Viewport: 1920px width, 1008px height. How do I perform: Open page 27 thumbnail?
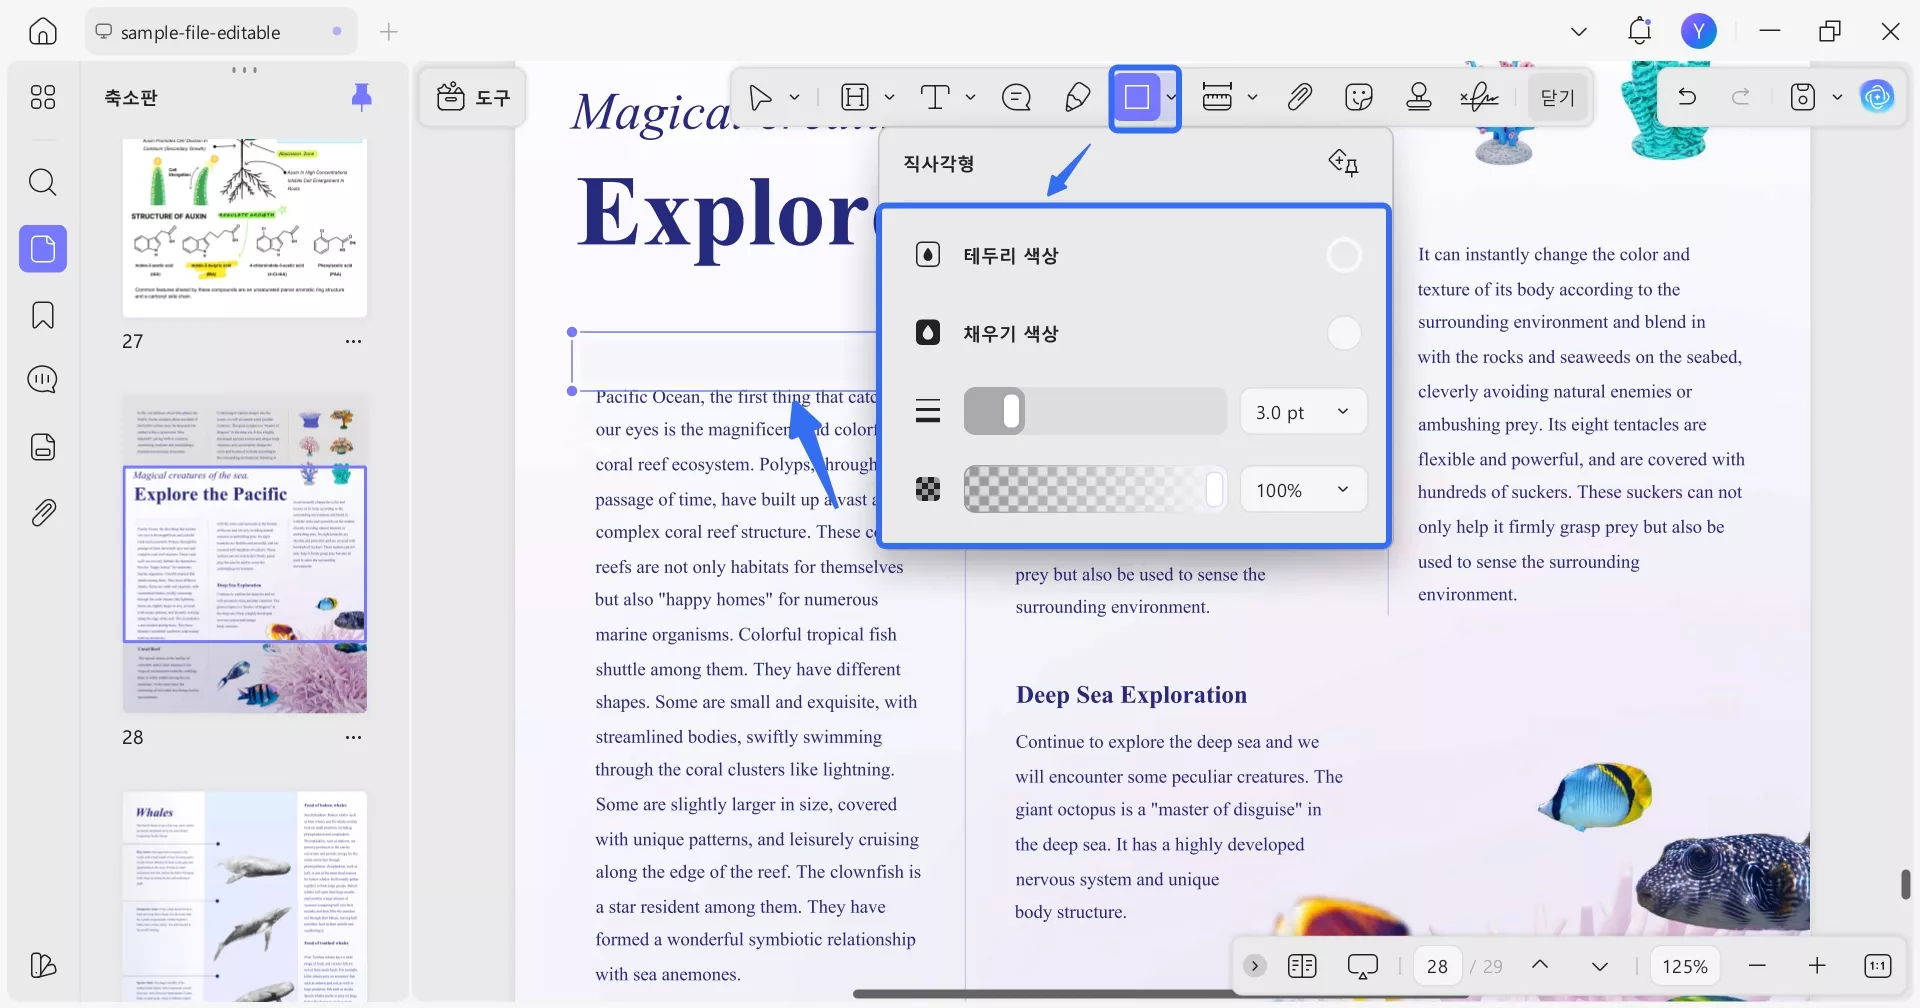click(245, 228)
